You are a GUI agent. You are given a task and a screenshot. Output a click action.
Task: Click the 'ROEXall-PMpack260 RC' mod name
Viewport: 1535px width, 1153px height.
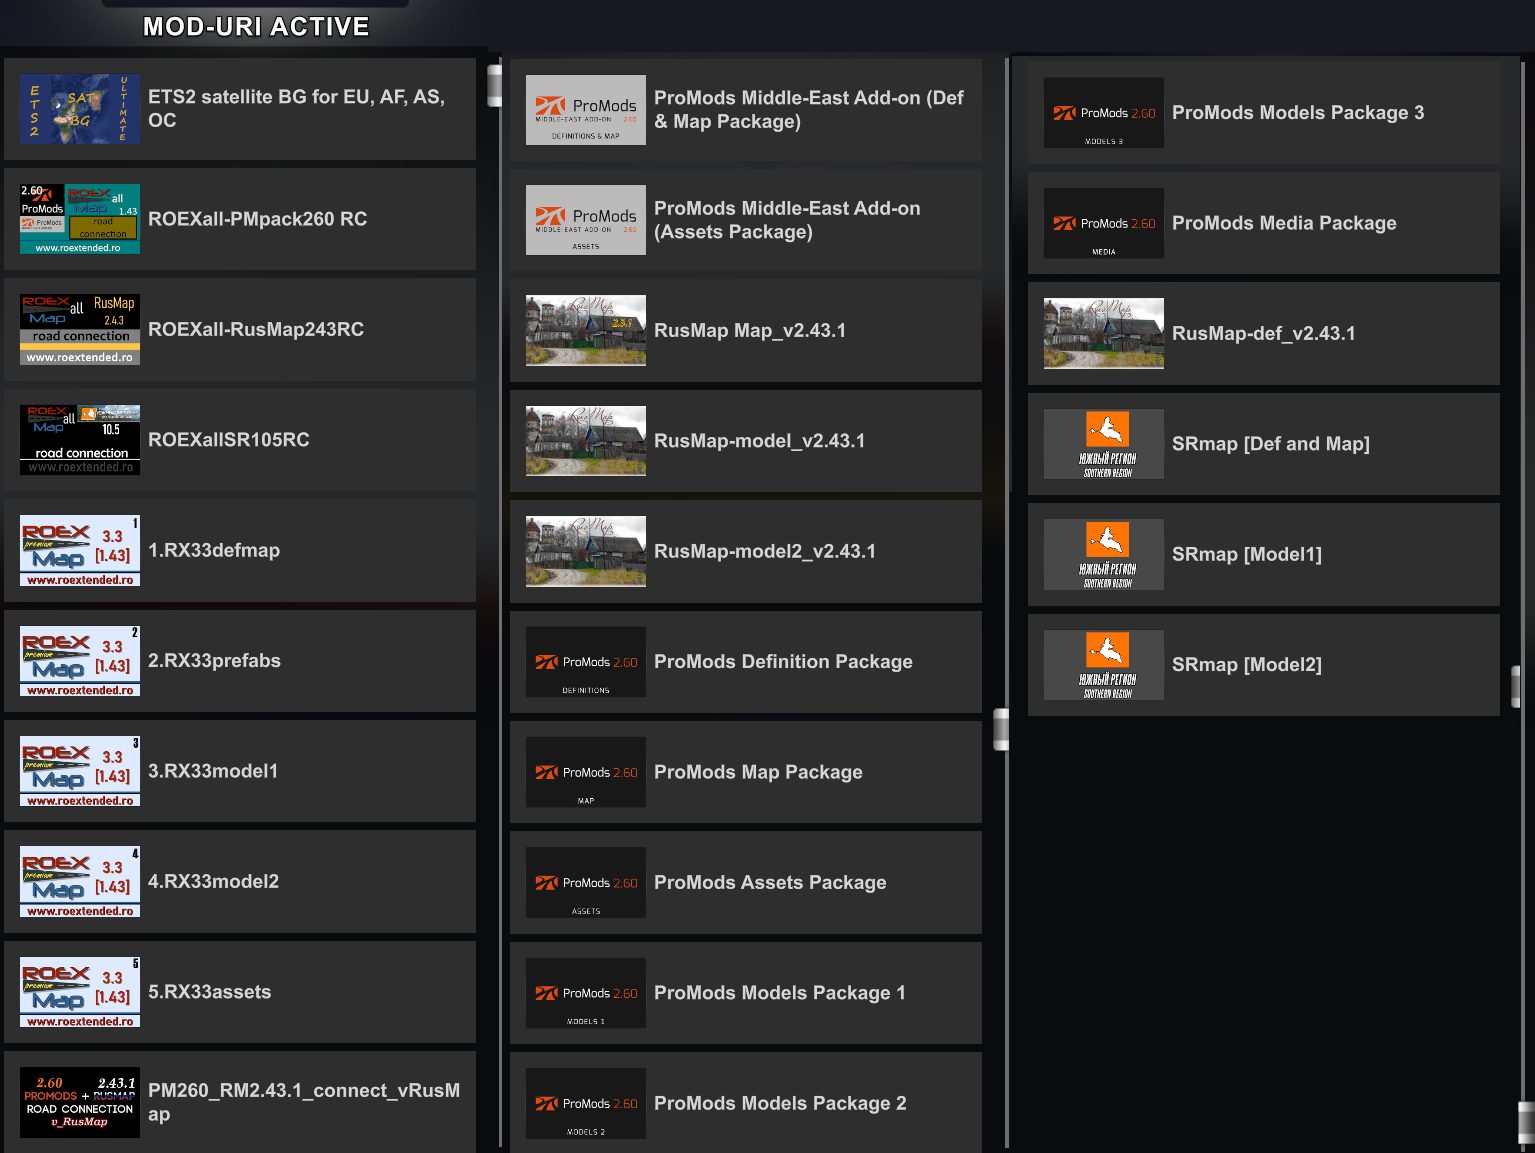[x=258, y=219]
